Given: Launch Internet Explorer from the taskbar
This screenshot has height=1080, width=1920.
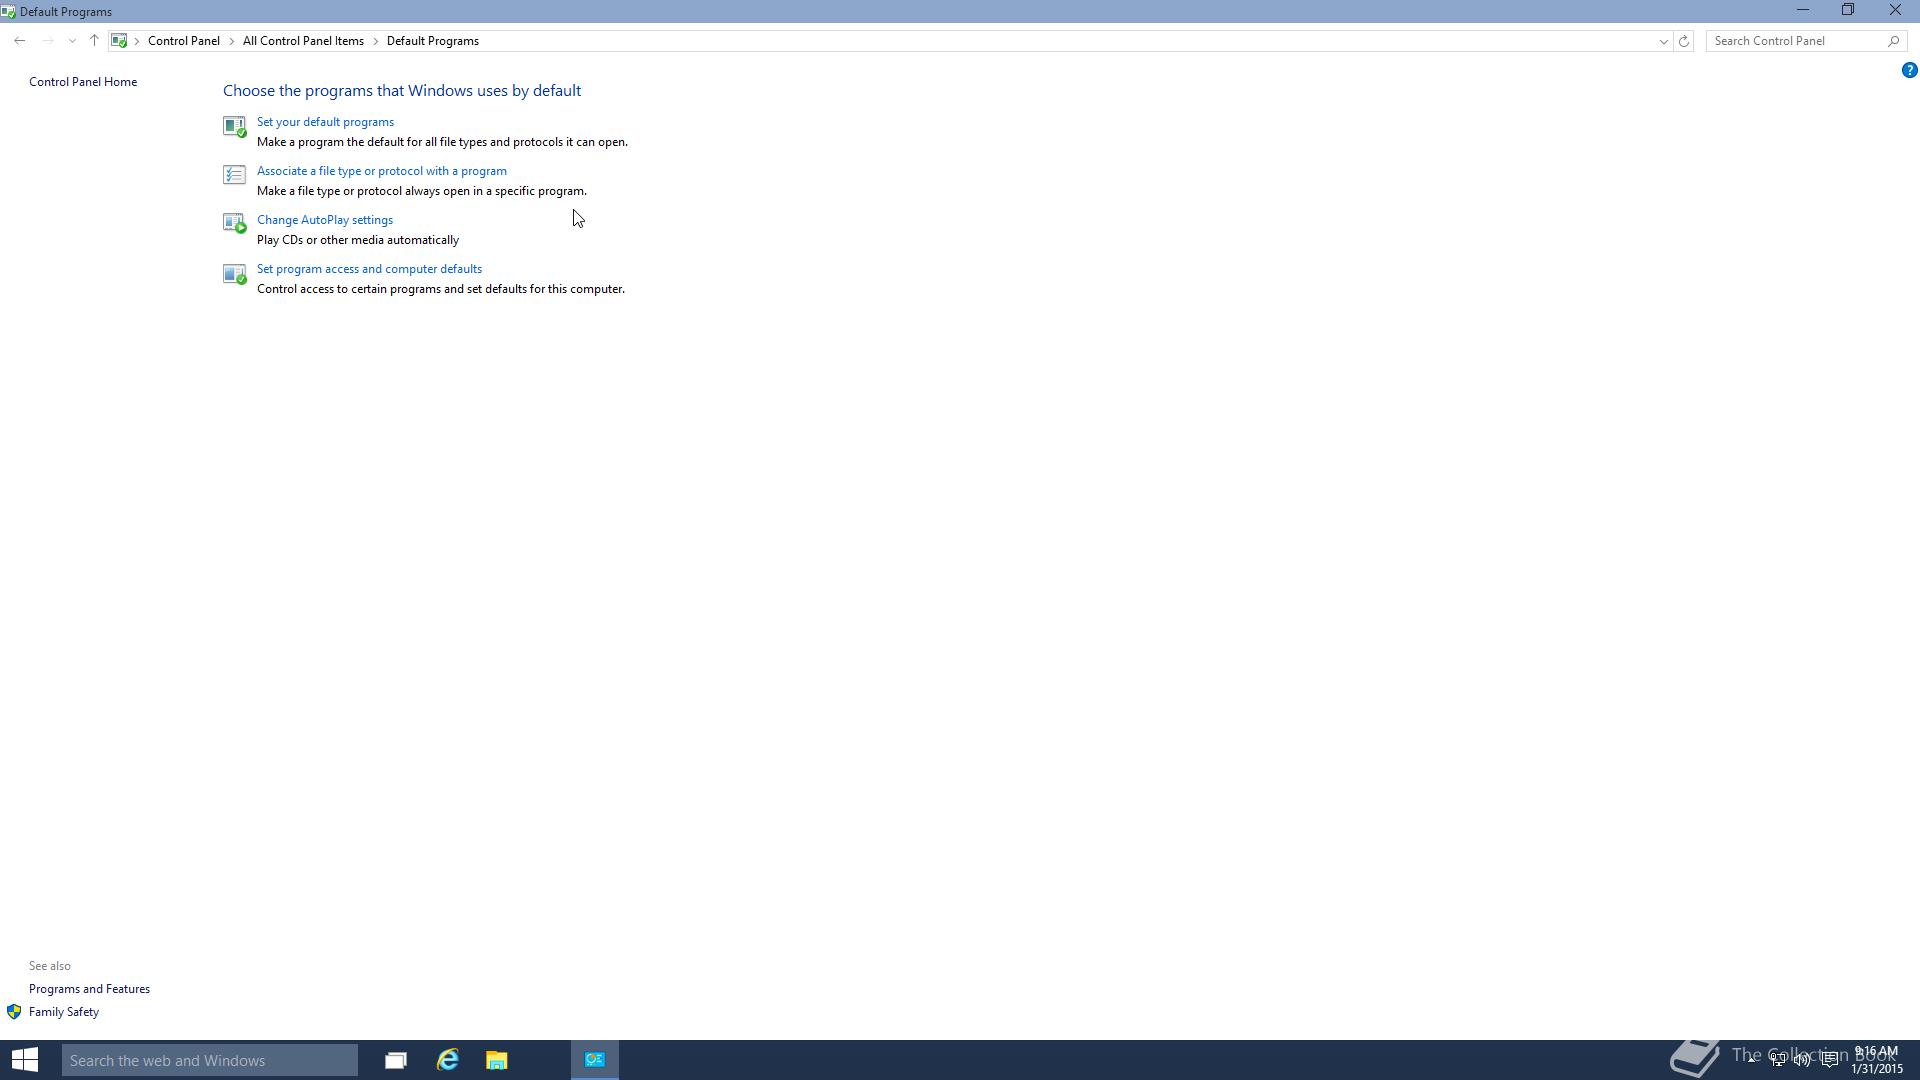Looking at the screenshot, I should [x=447, y=1060].
